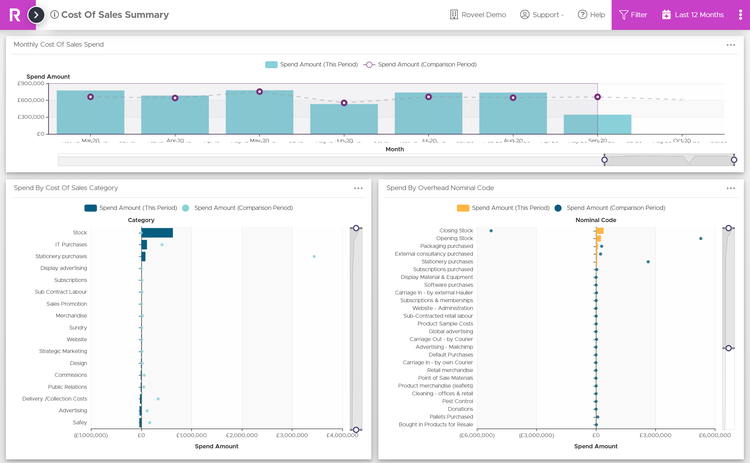750x463 pixels.
Task: Click the Help link
Action: [591, 15]
